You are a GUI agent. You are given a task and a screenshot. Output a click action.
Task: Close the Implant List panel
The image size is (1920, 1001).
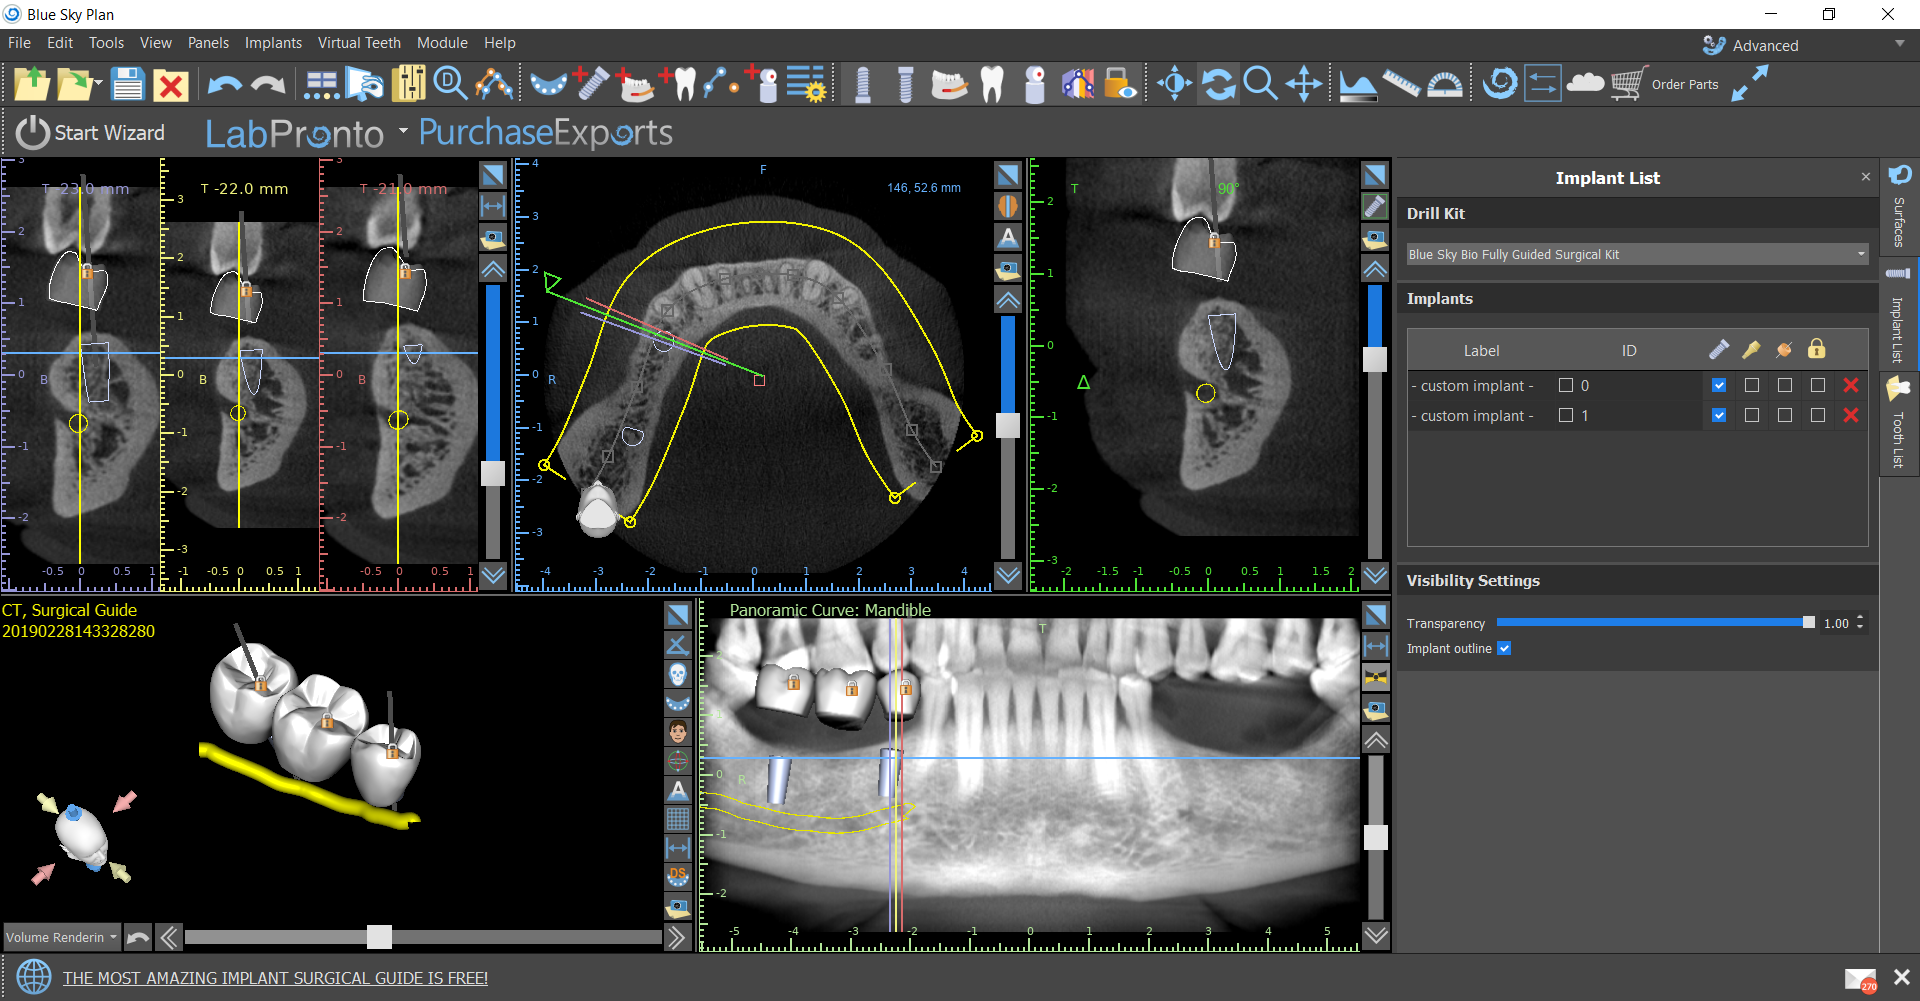point(1865,177)
